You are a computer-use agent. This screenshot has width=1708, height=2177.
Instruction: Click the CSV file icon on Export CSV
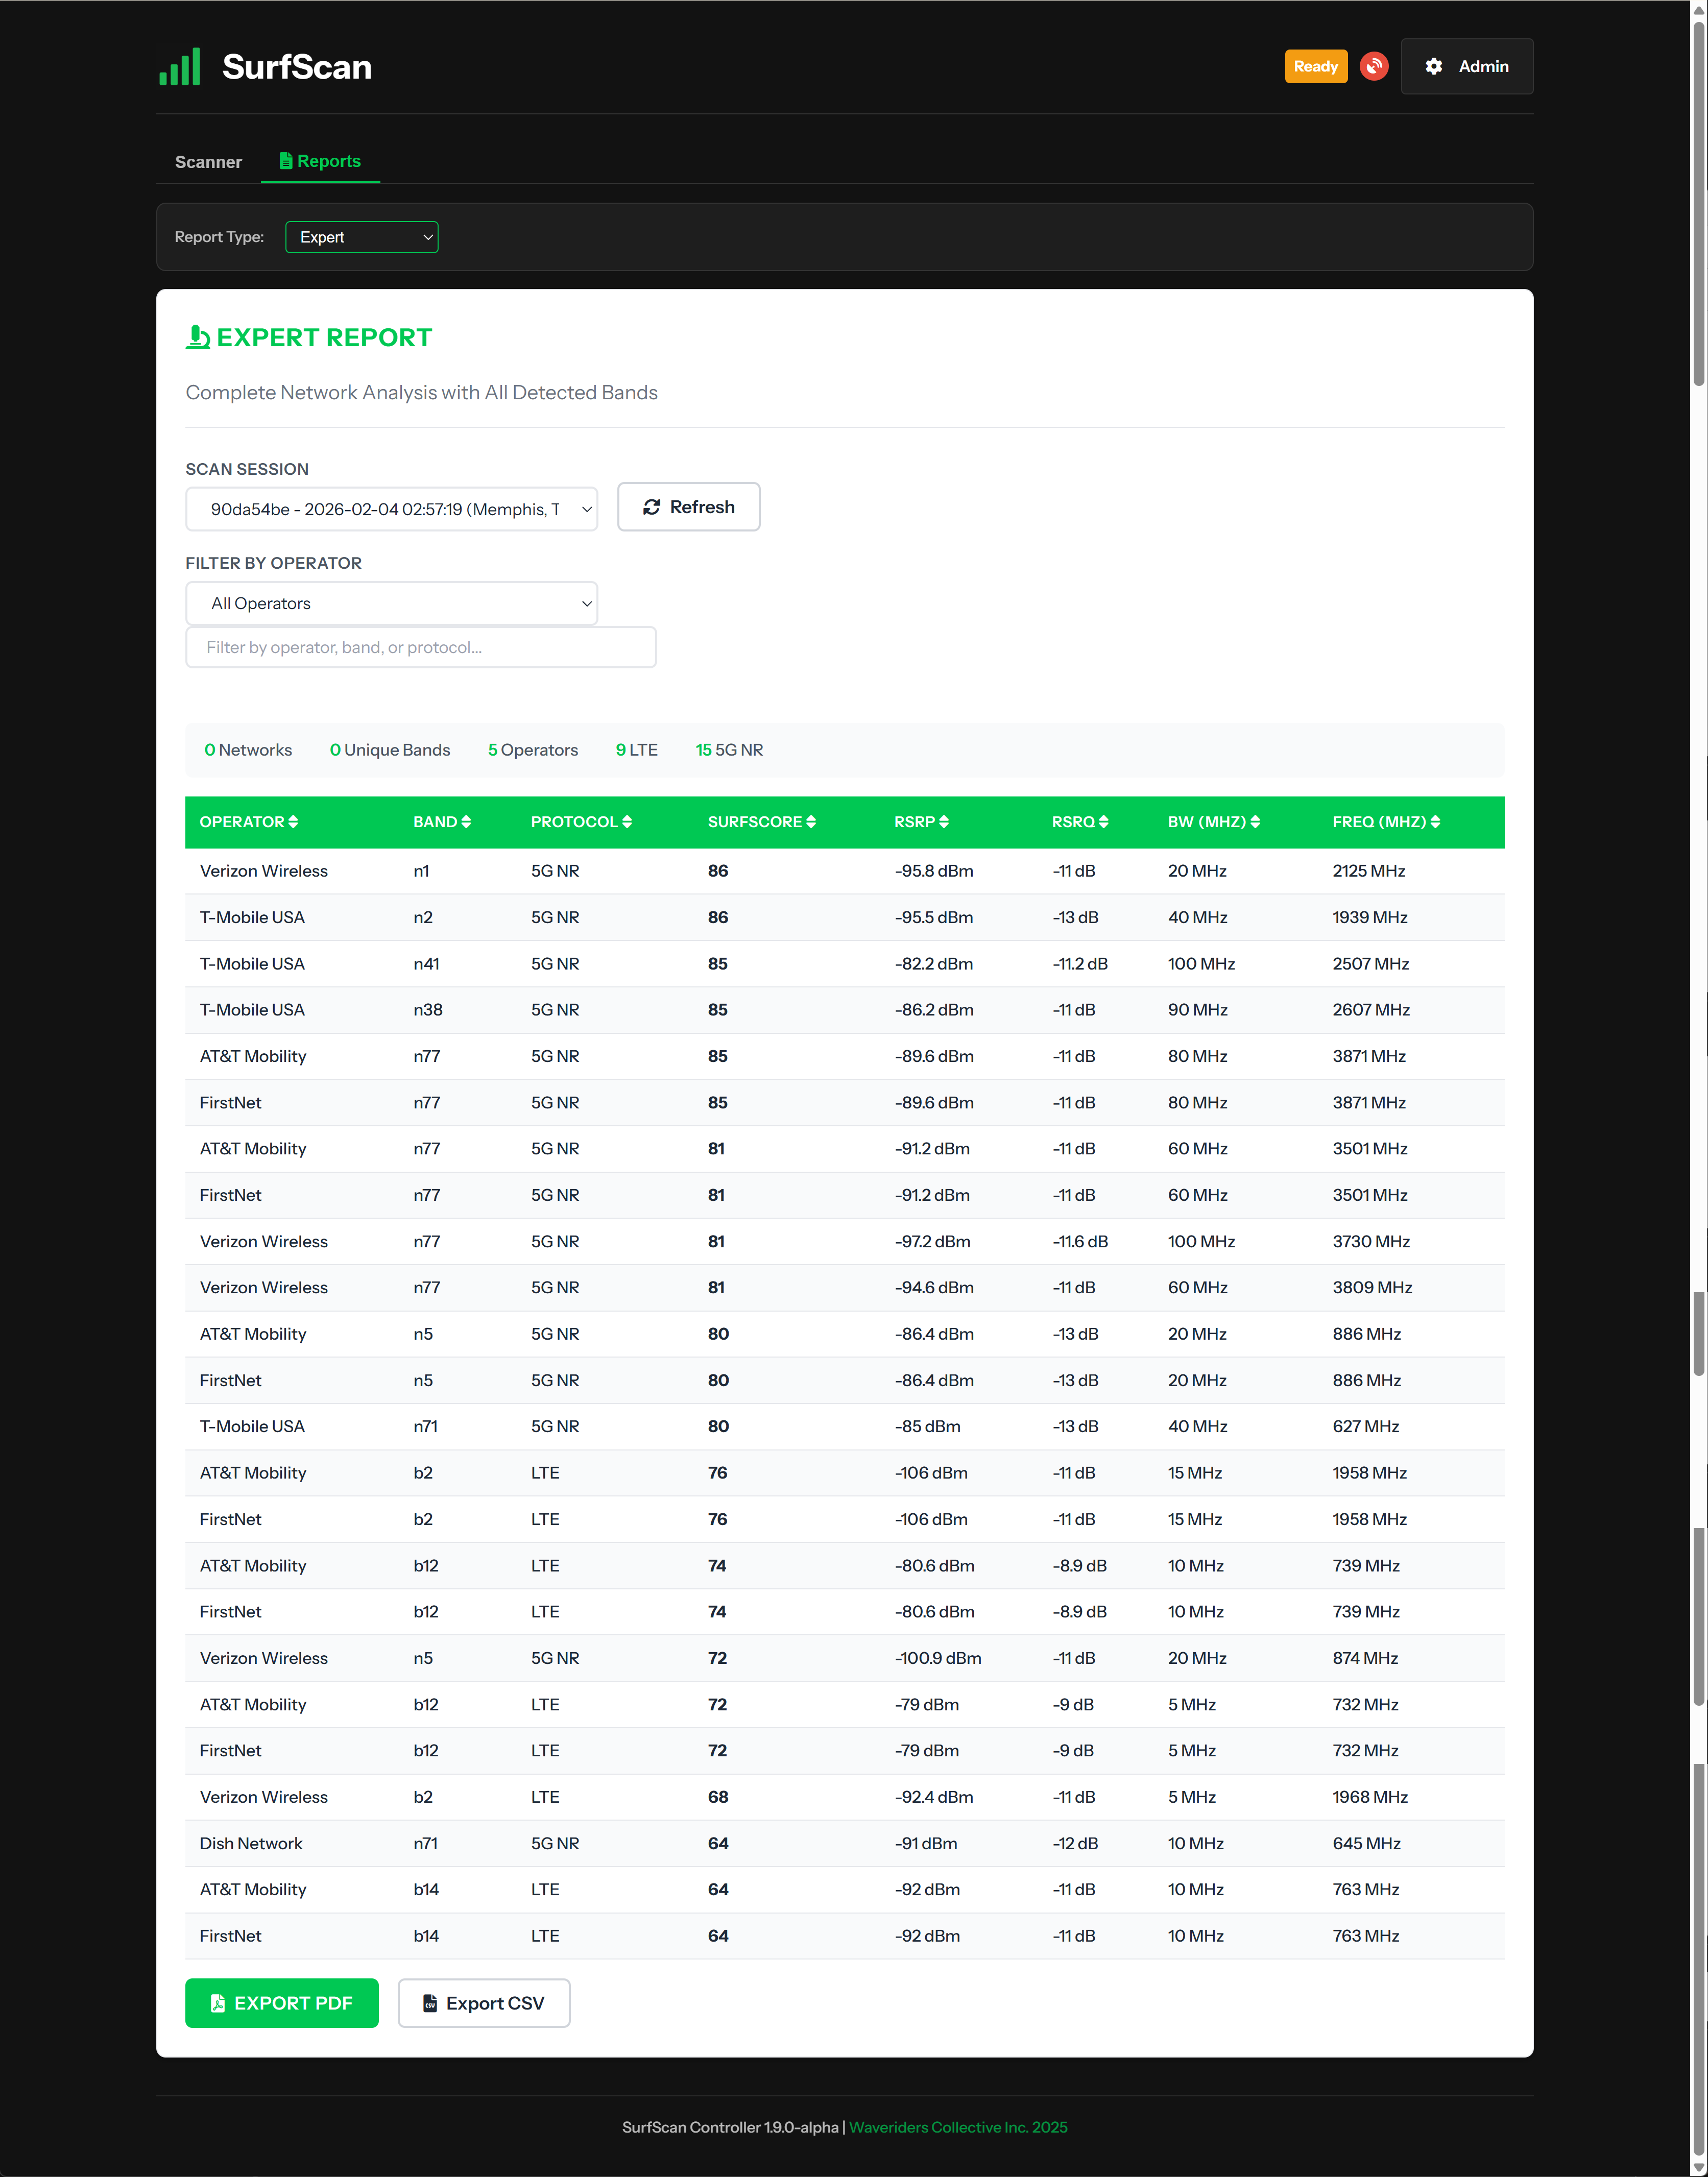coord(430,2003)
